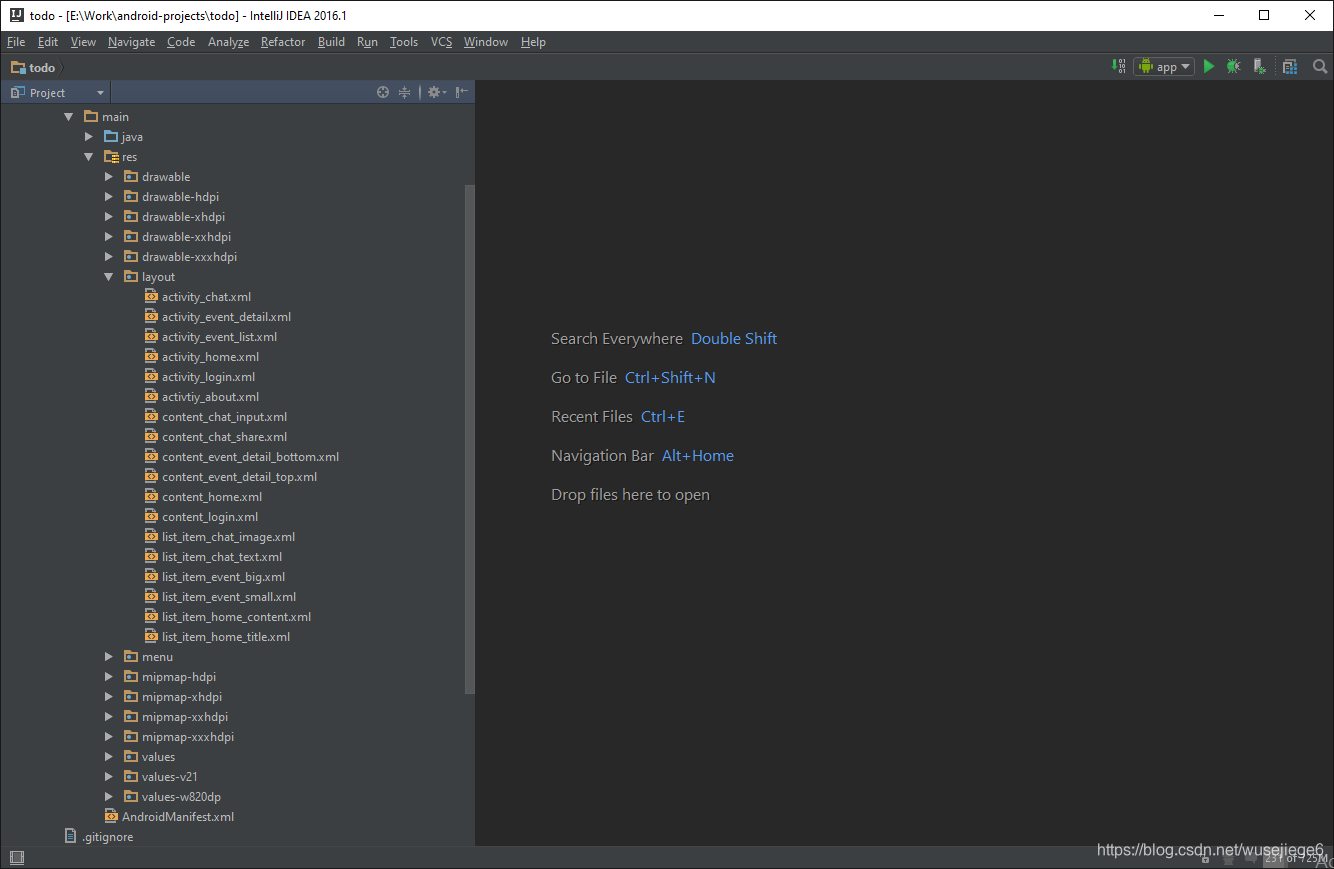Select activtiy_about.xml file
Image resolution: width=1334 pixels, height=869 pixels.
click(210, 397)
